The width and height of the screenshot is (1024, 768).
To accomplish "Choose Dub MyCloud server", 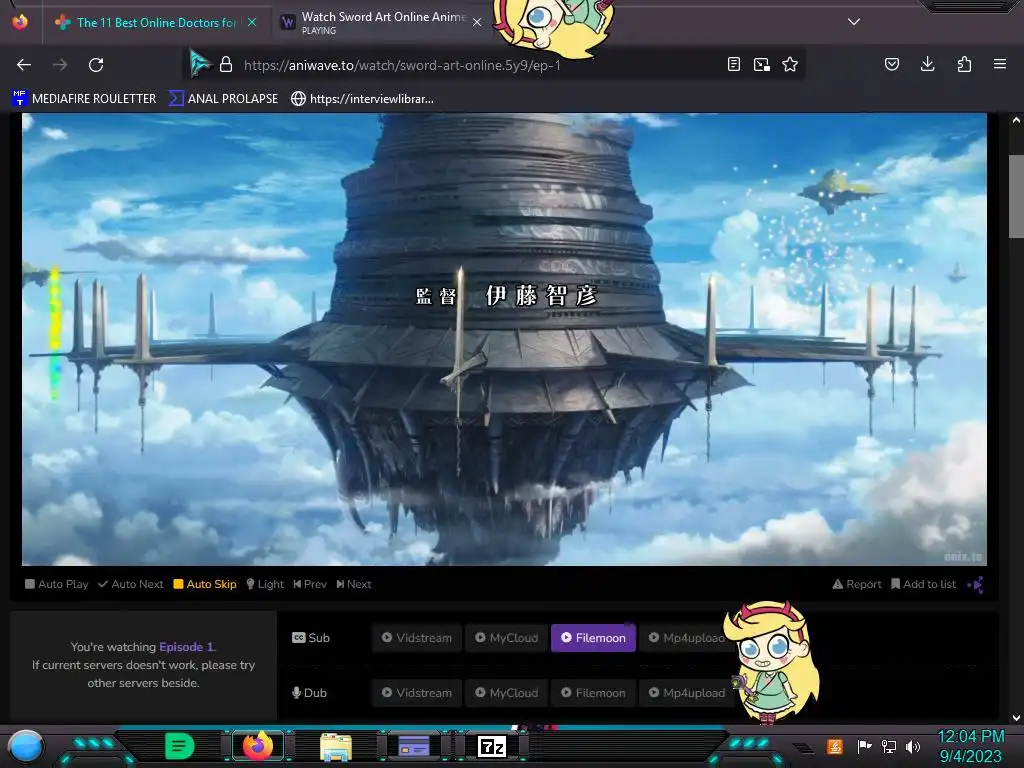I will (x=506, y=692).
